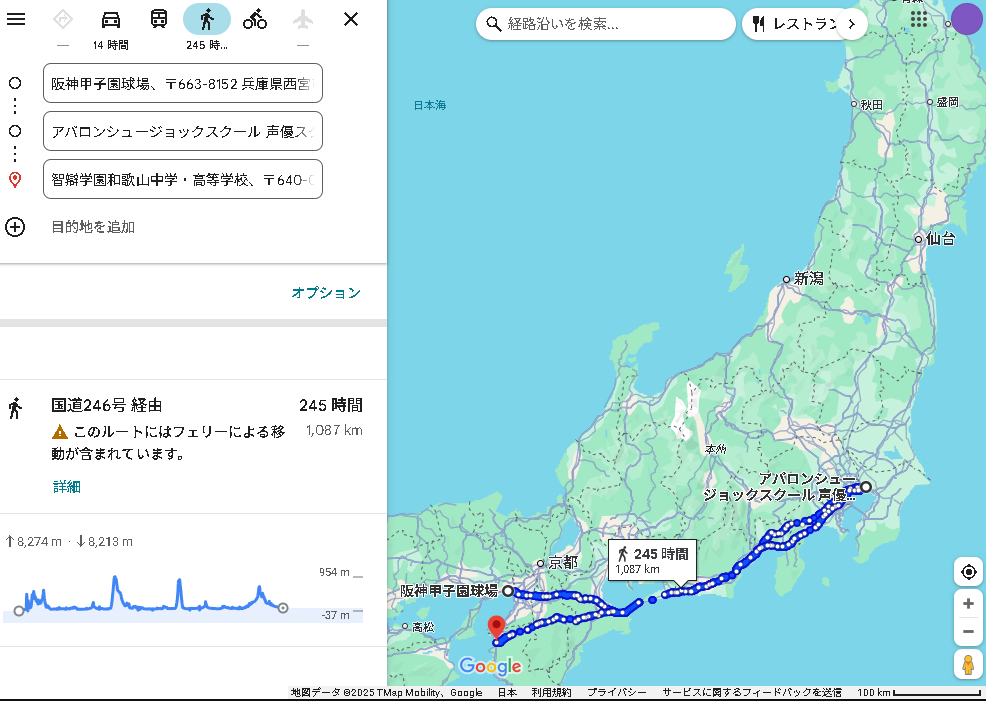Select the walking travel mode

click(x=207, y=19)
